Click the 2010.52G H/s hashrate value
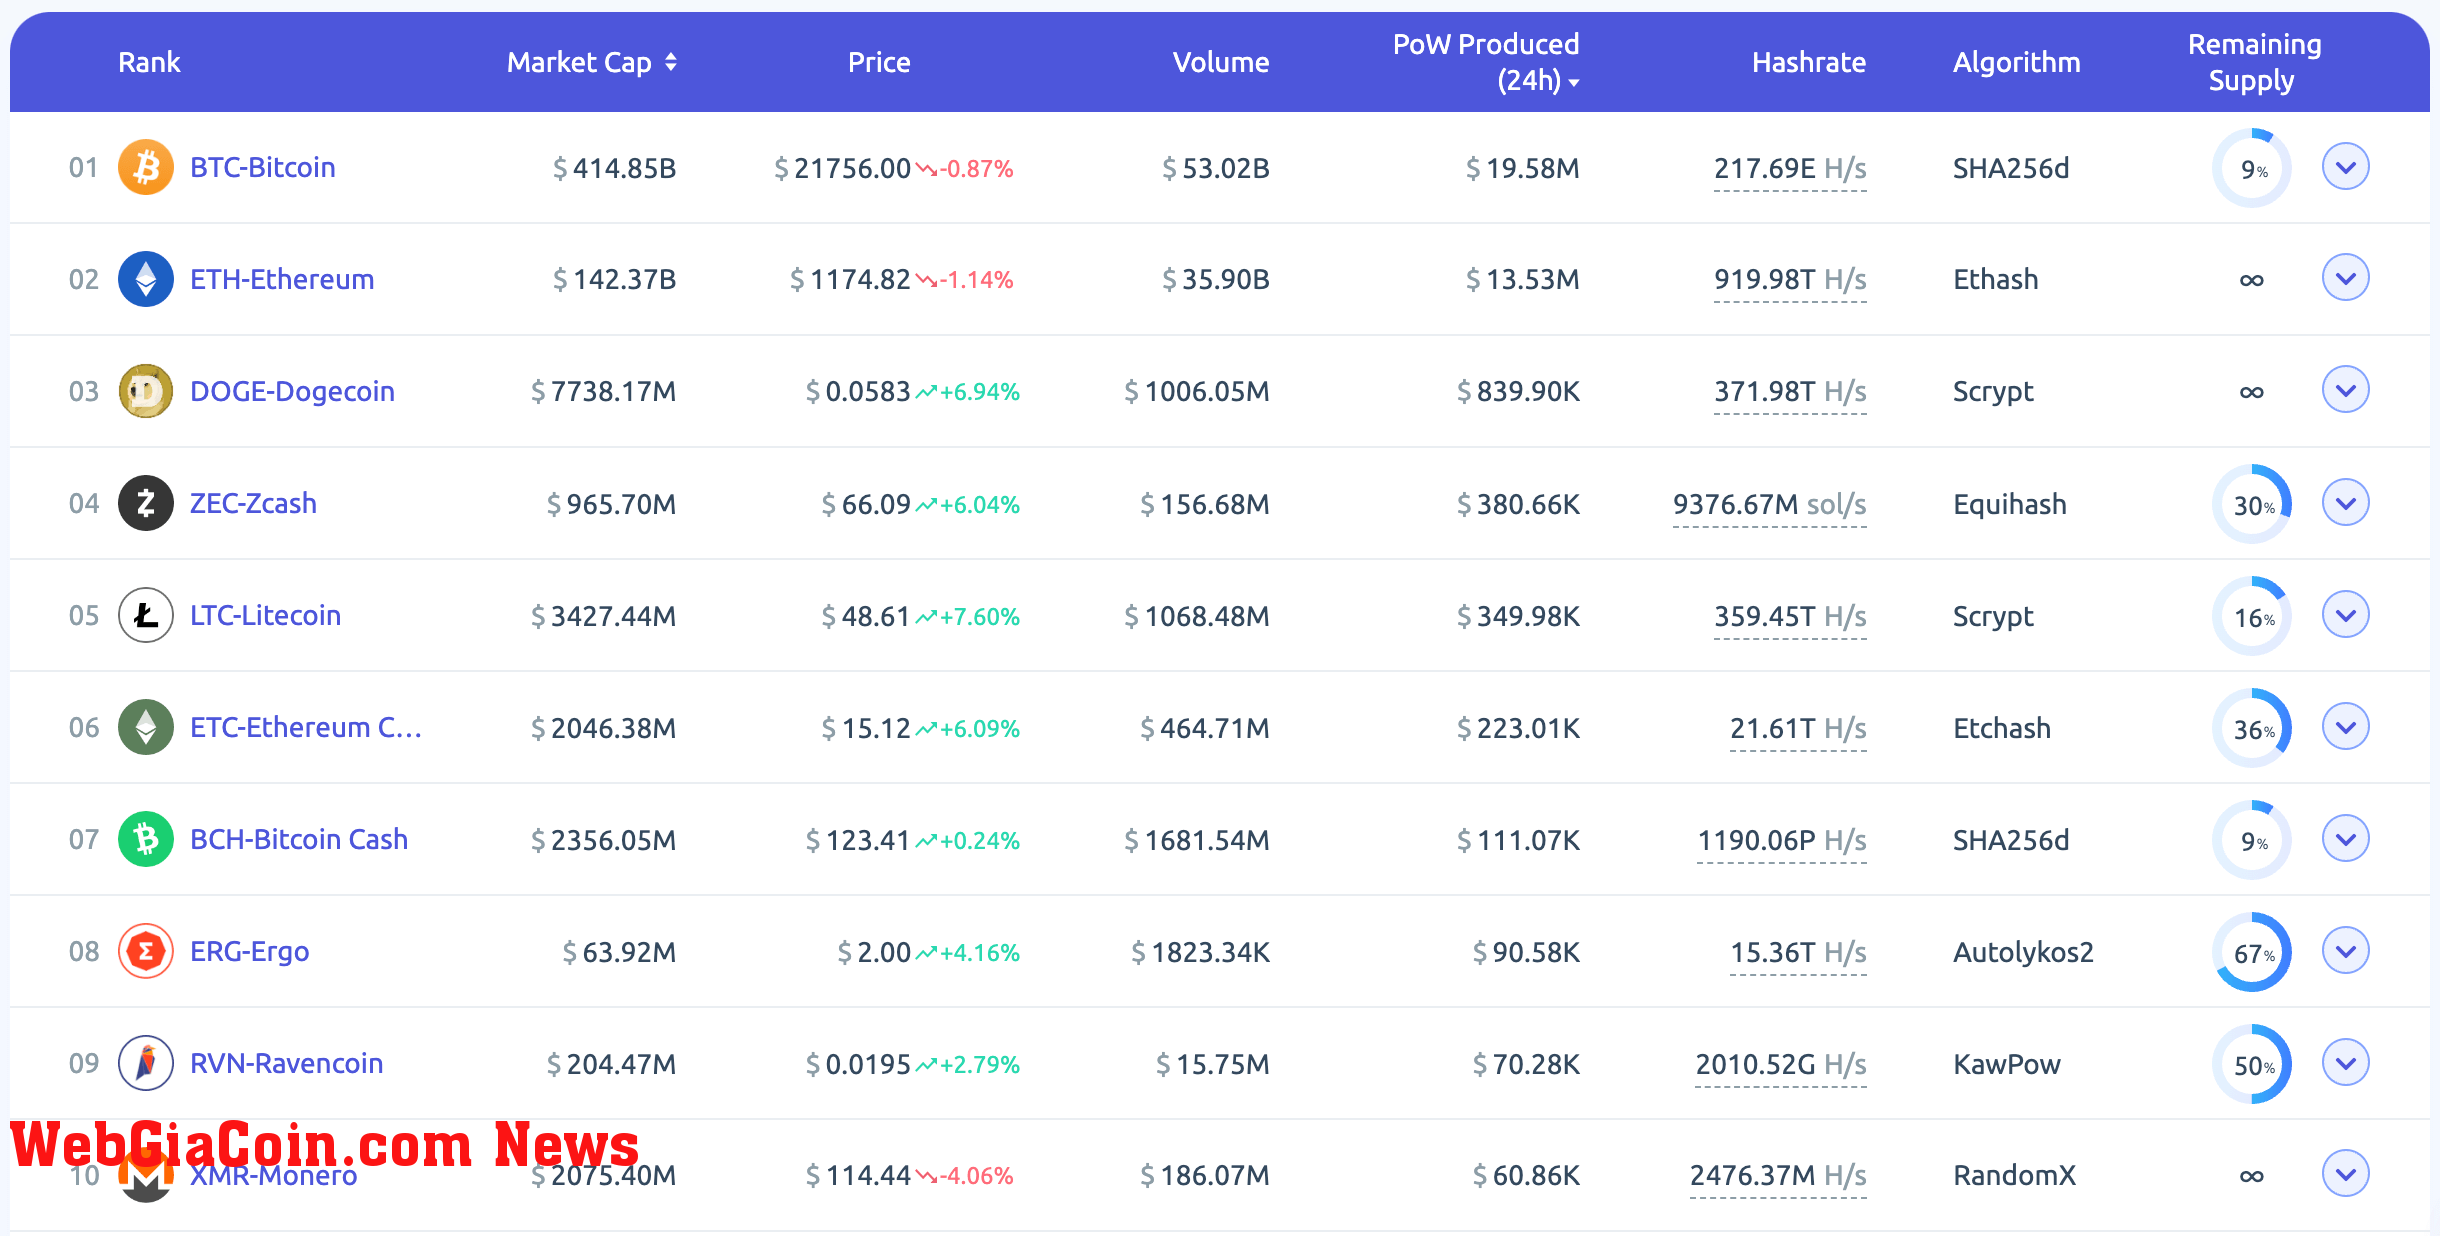The image size is (2440, 1236). [x=1781, y=1064]
